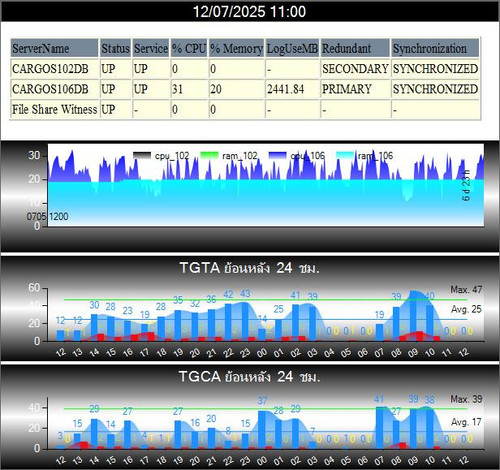Click the TGCA bar labeled 41
Image resolution: width=500 pixels, height=470 pixels.
click(x=379, y=428)
